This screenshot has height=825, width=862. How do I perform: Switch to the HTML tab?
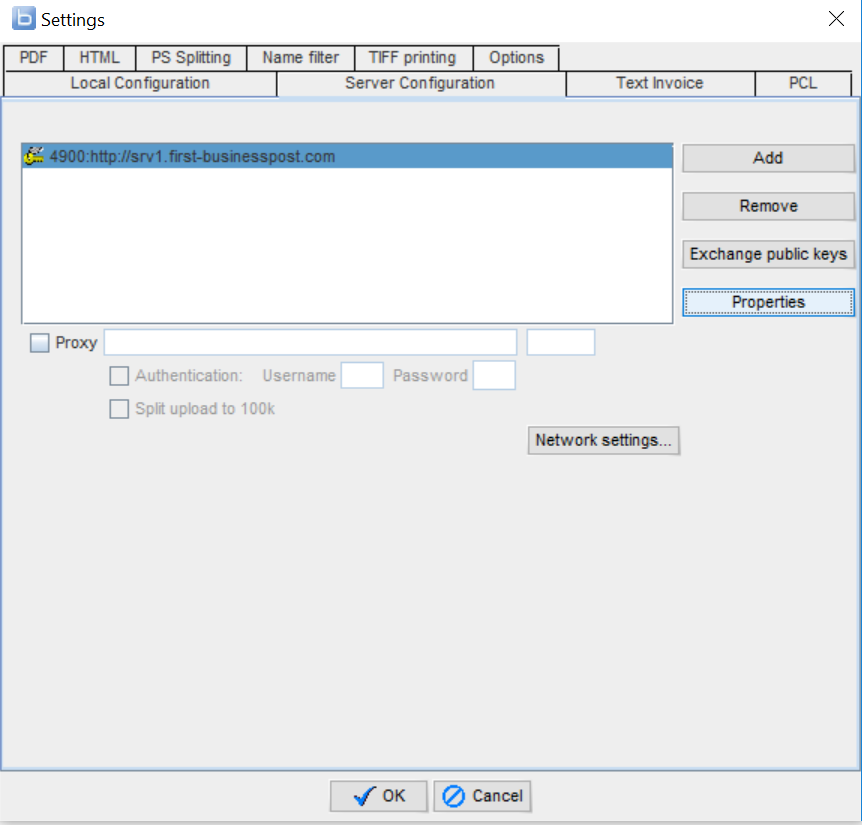[100, 58]
